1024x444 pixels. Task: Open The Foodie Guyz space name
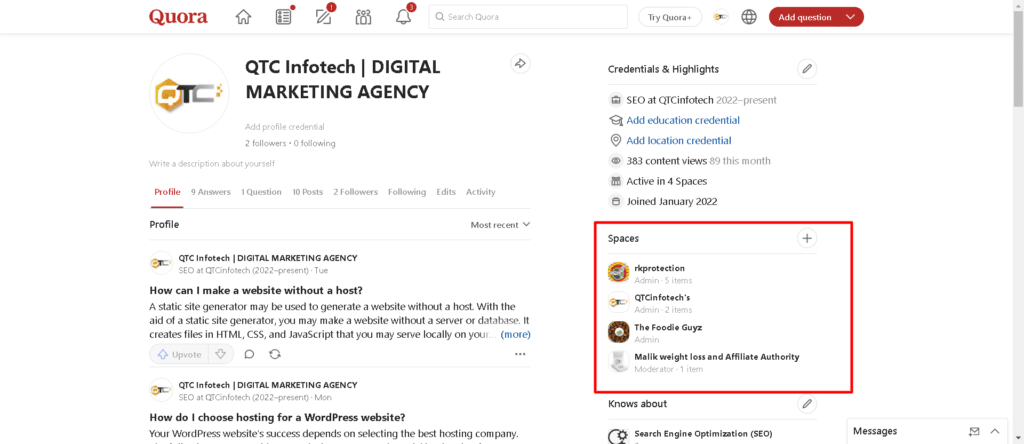tap(668, 327)
